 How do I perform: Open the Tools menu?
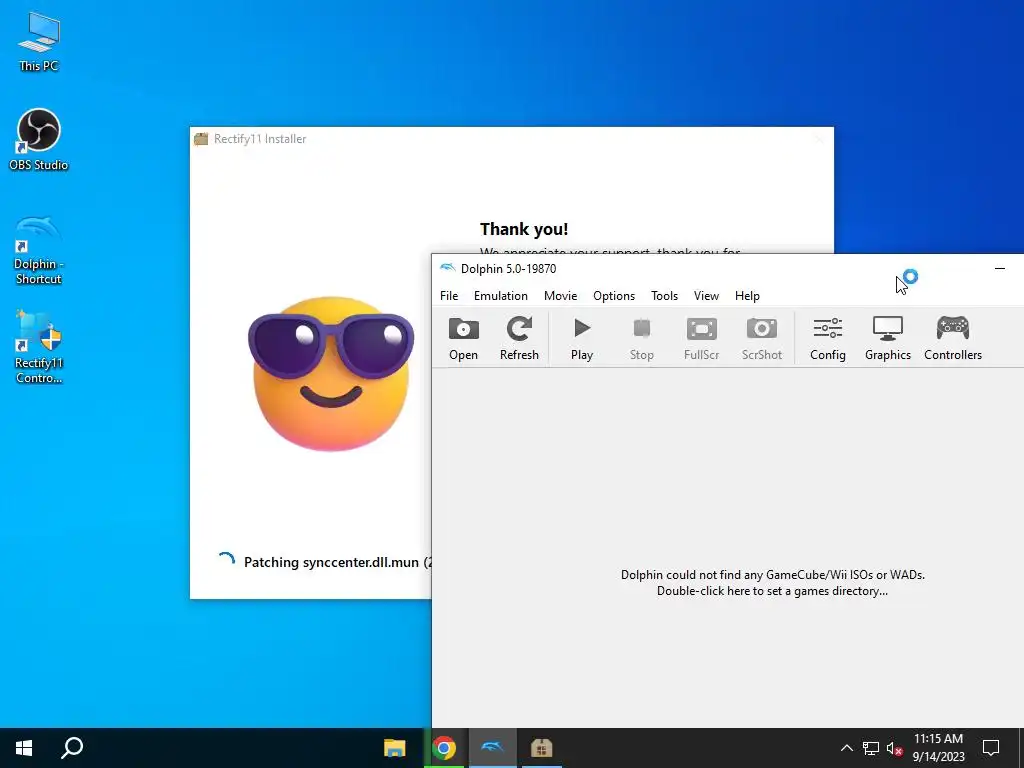point(664,296)
